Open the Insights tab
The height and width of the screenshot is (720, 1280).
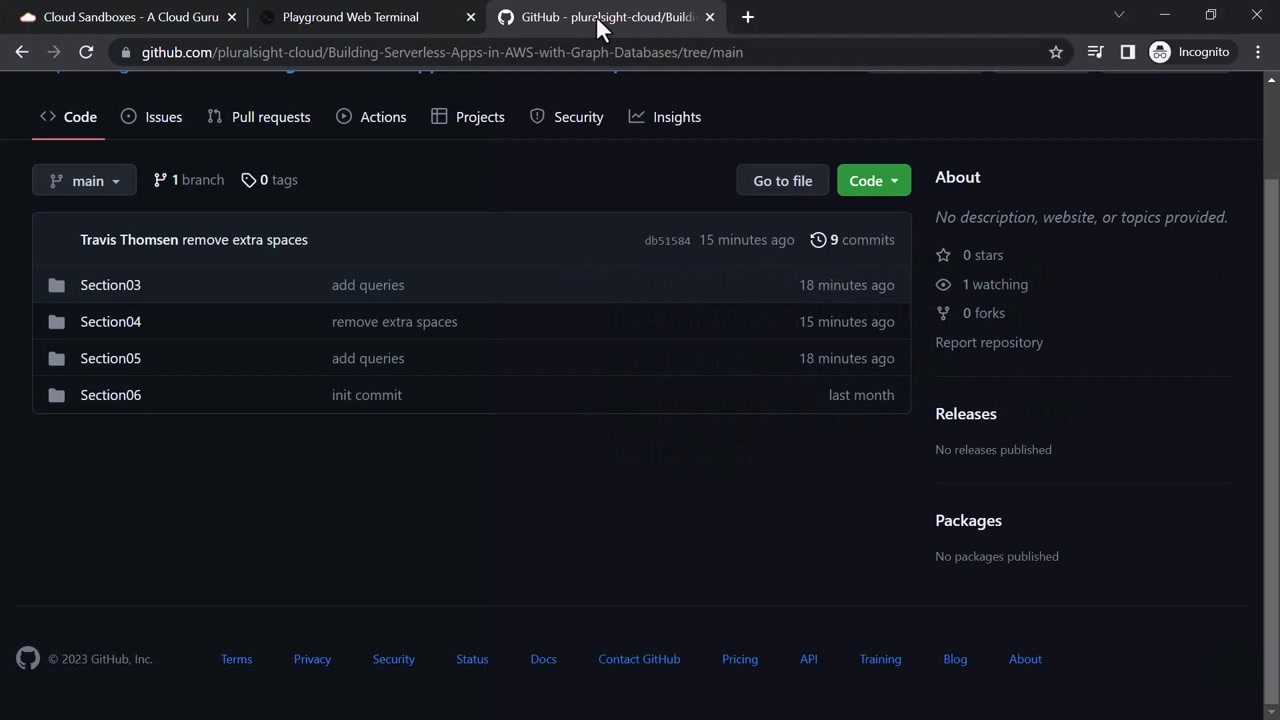click(x=664, y=117)
